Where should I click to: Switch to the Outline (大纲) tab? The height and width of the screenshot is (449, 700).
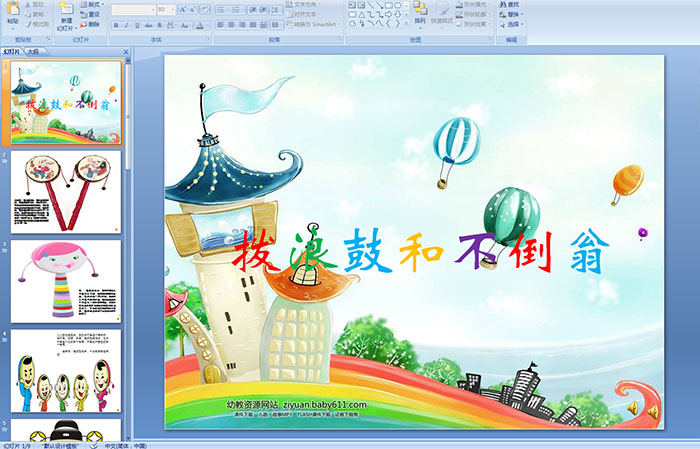click(x=33, y=51)
